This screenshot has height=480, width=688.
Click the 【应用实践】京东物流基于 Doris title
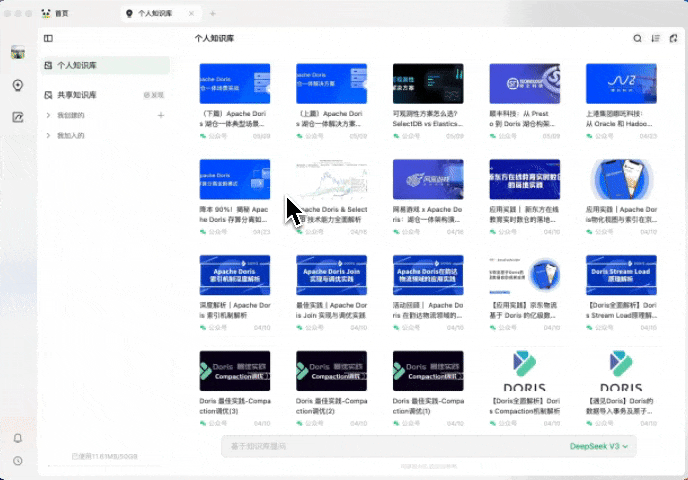point(524,310)
